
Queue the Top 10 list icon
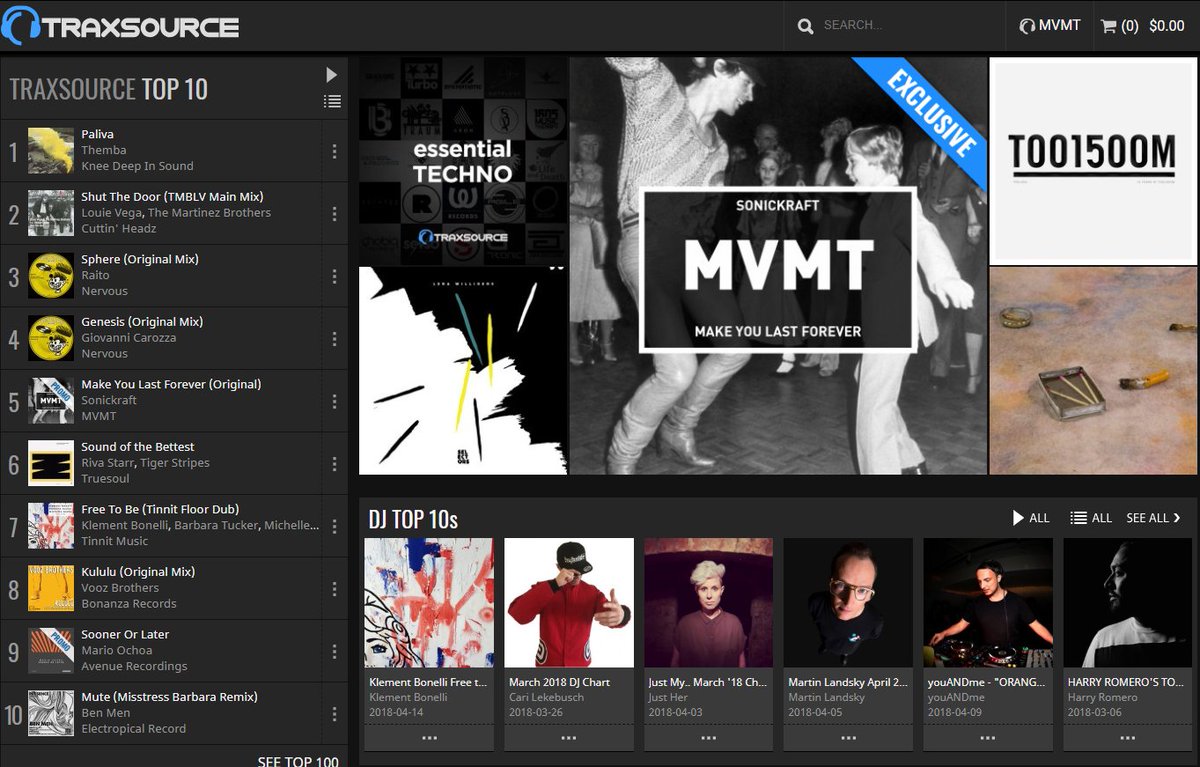pyautogui.click(x=332, y=101)
